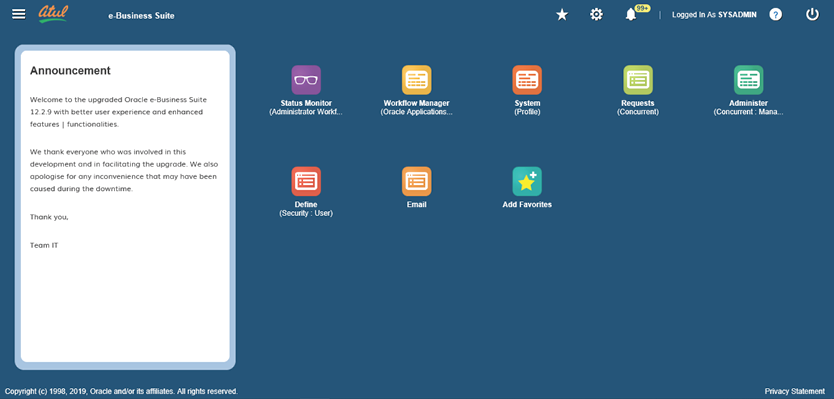Log out using the power icon
Image resolution: width=834 pixels, height=399 pixels.
pyautogui.click(x=812, y=15)
